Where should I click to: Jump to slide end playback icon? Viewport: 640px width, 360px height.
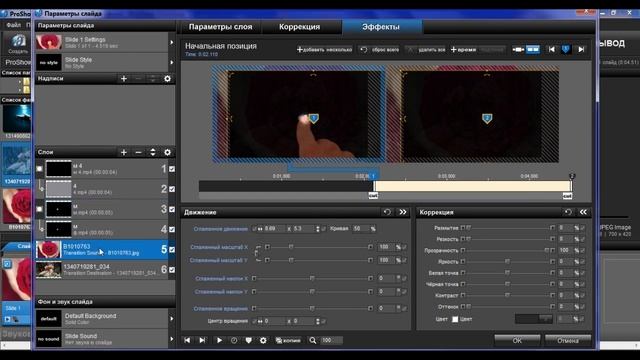pos(202,340)
